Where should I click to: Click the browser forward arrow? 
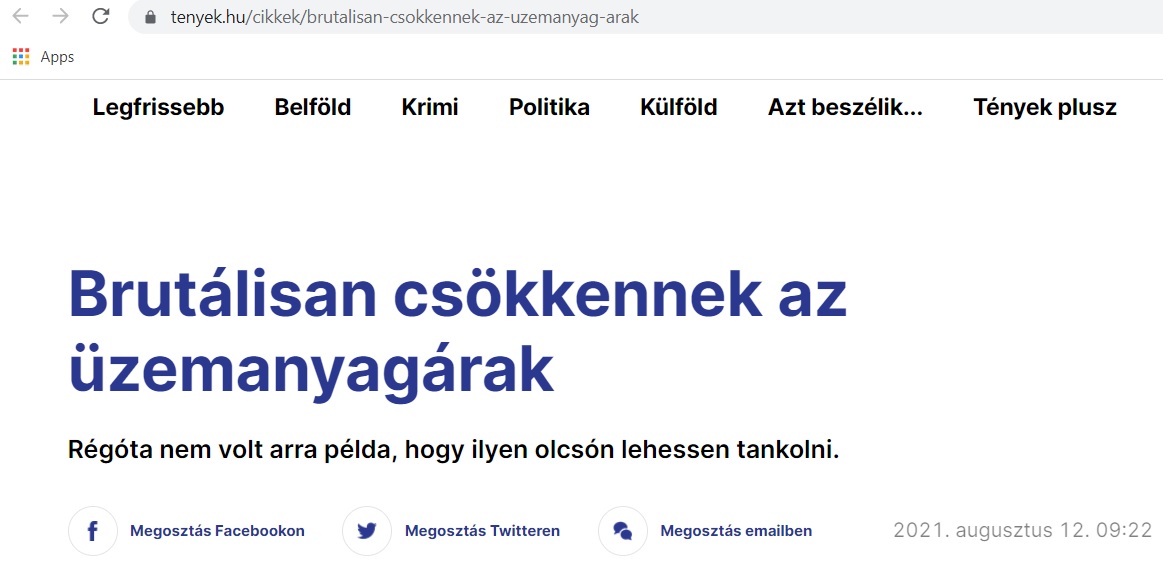(61, 17)
